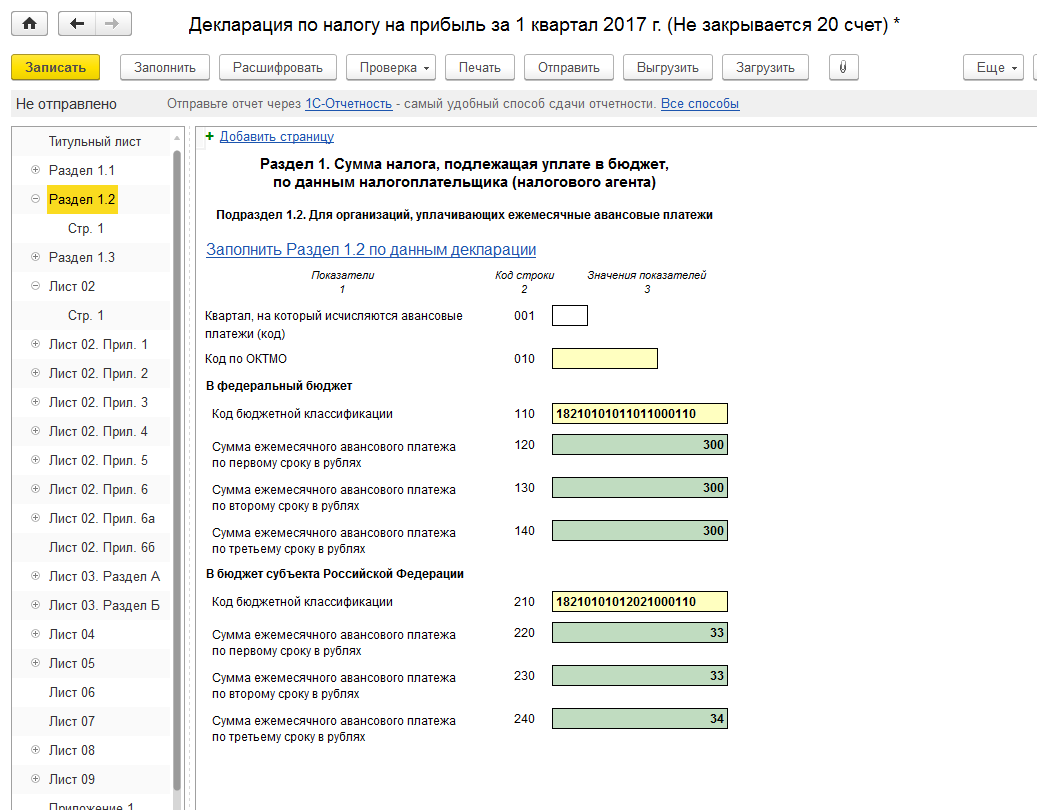
Task: Click the Home icon button
Action: [29, 24]
